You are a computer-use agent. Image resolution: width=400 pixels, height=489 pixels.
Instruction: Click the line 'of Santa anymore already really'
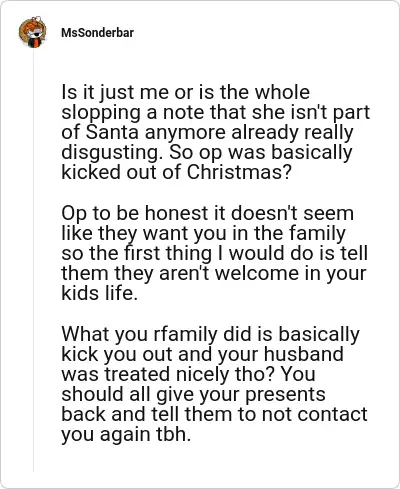[207, 132]
